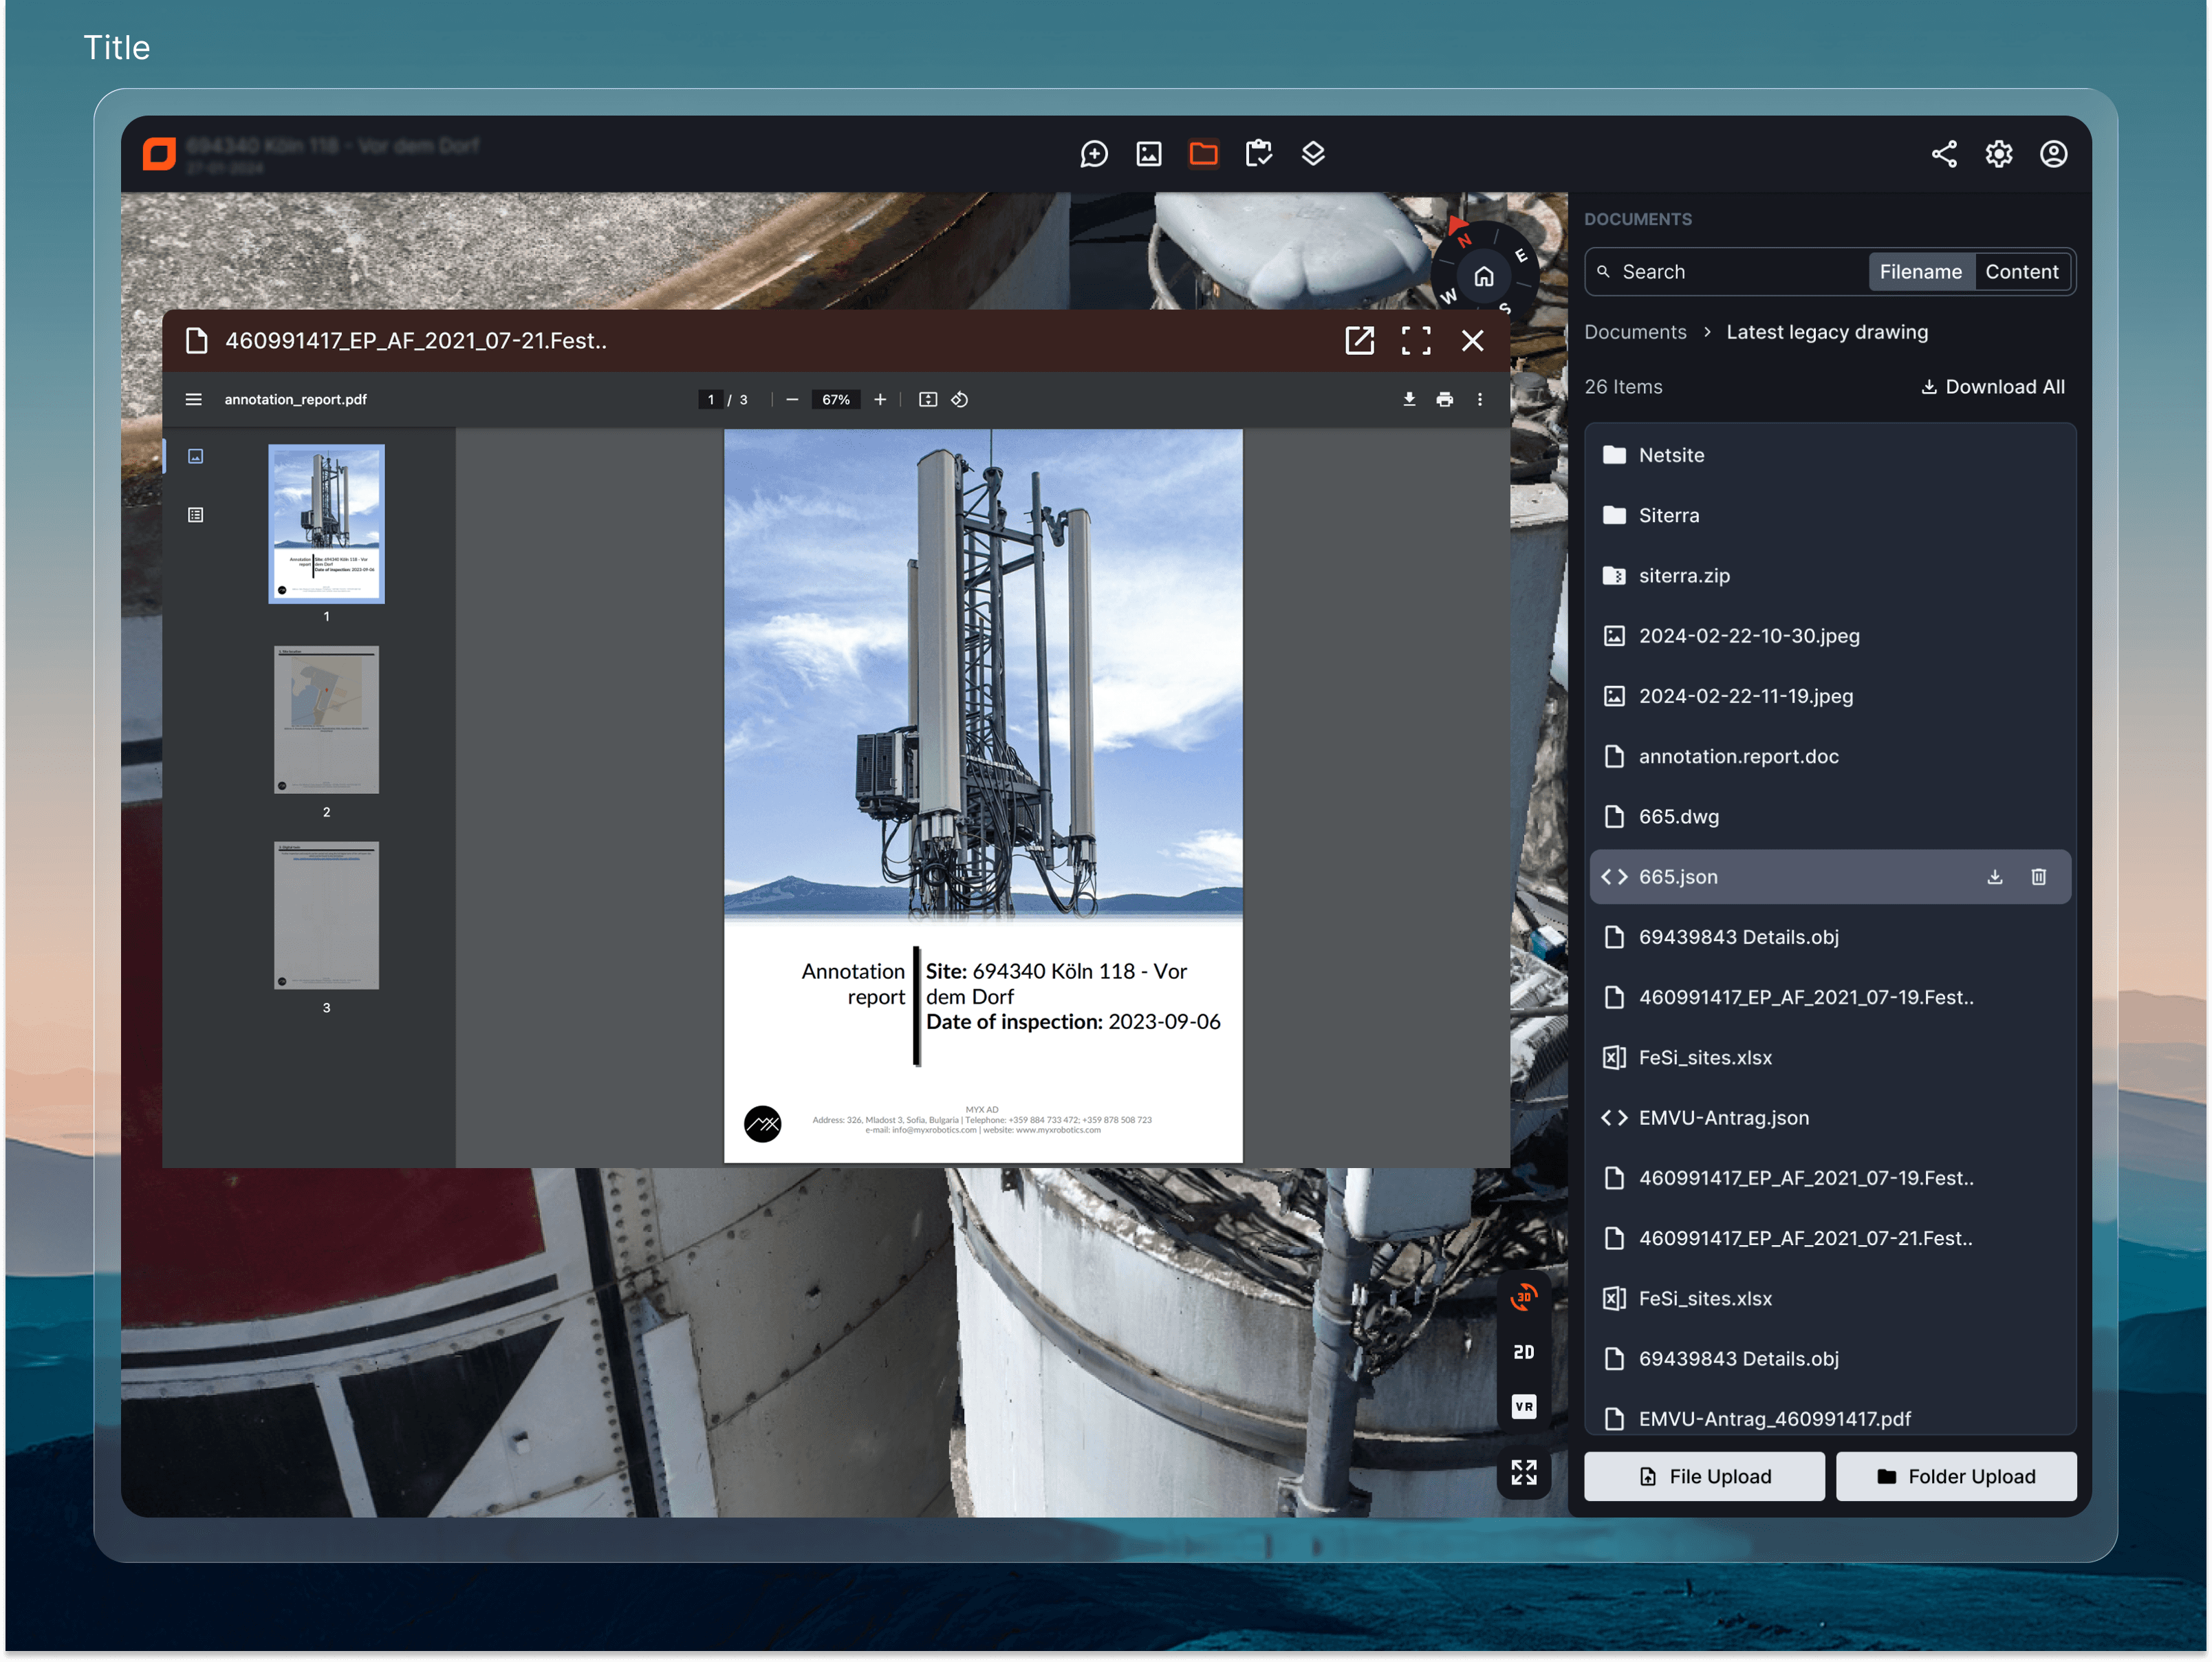Click the File Upload button
This screenshot has height=1662, width=2212.
(1704, 1476)
